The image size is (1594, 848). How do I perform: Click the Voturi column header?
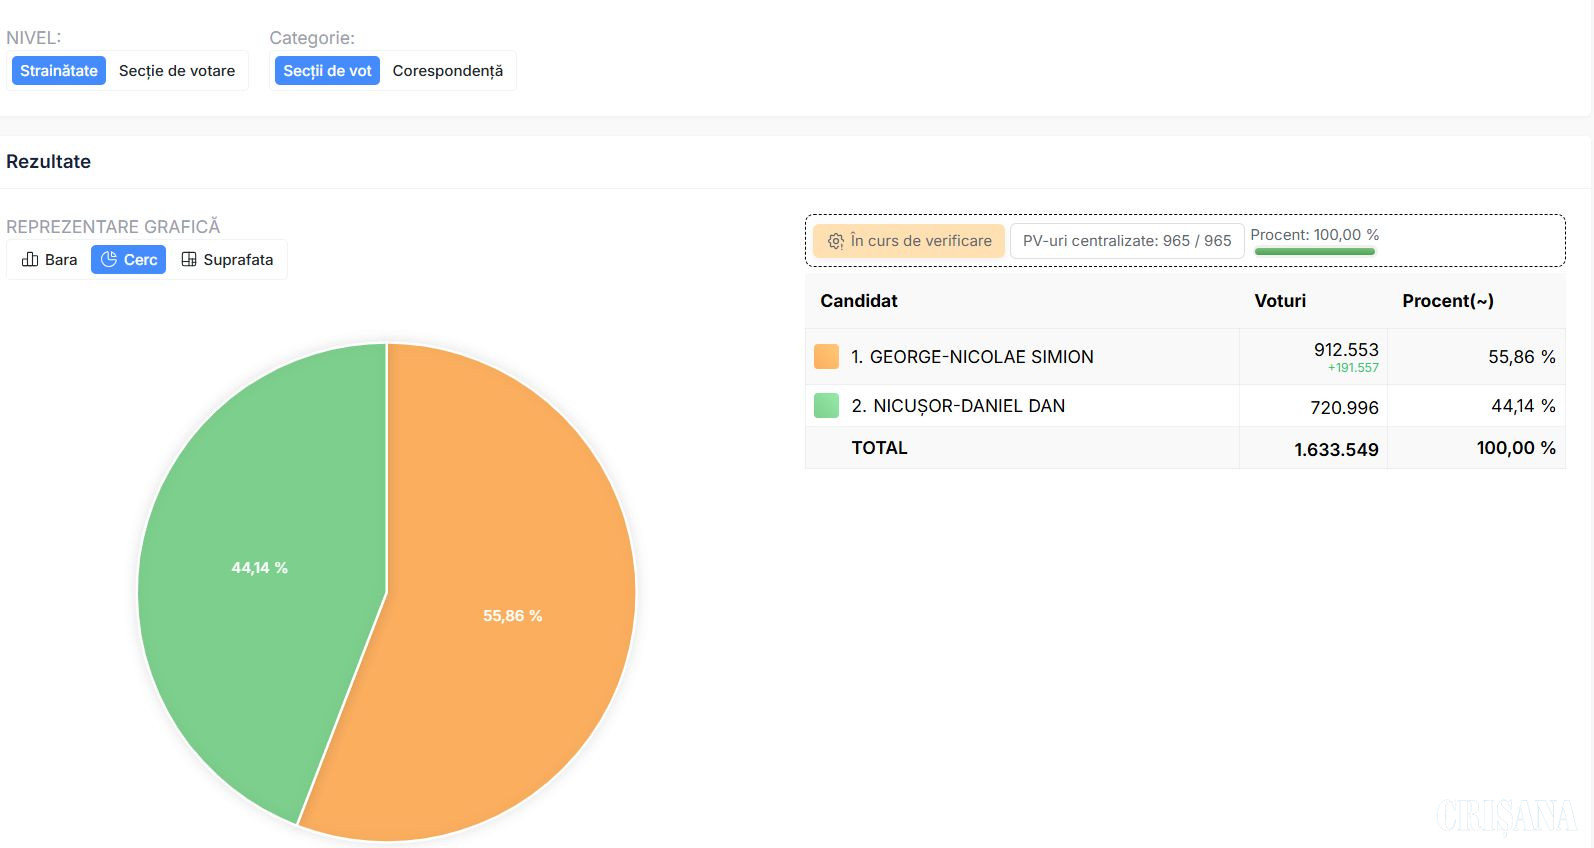[1280, 301]
